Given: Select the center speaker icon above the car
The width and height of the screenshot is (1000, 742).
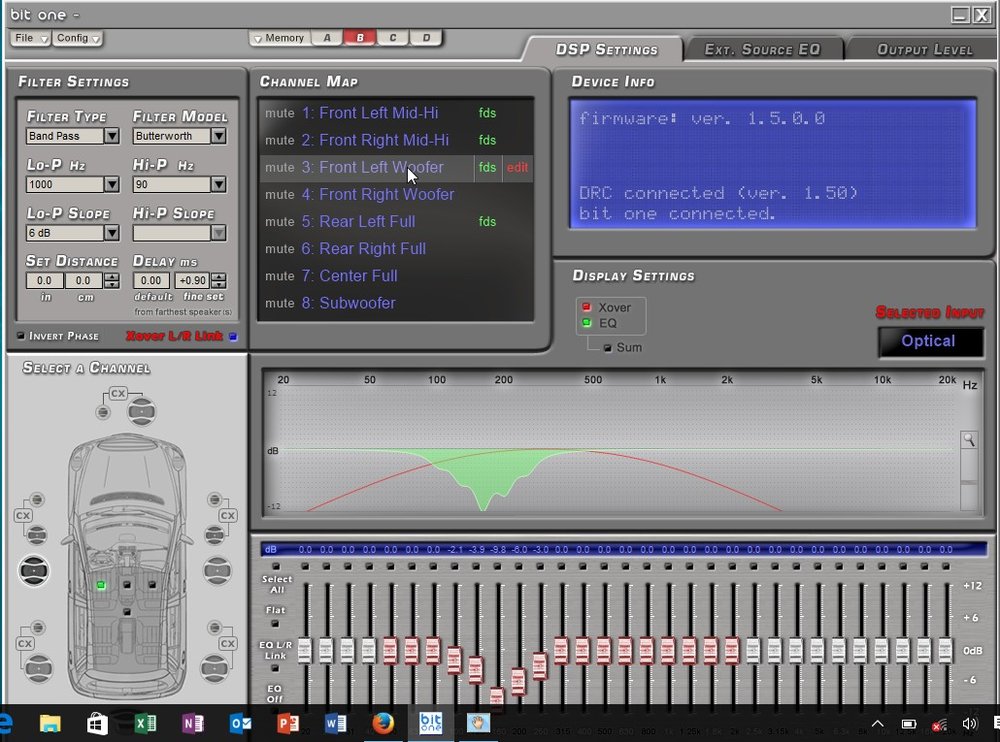Looking at the screenshot, I should pos(142,411).
